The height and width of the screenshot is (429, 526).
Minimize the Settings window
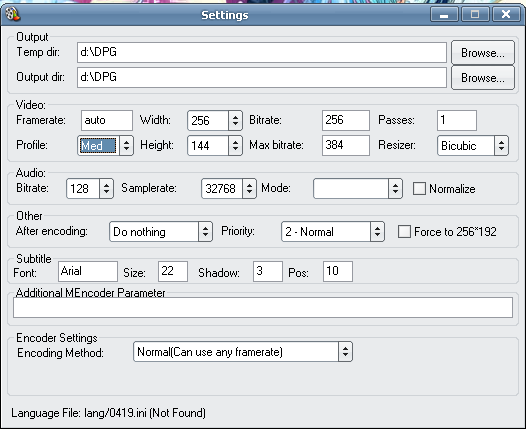(444, 14)
